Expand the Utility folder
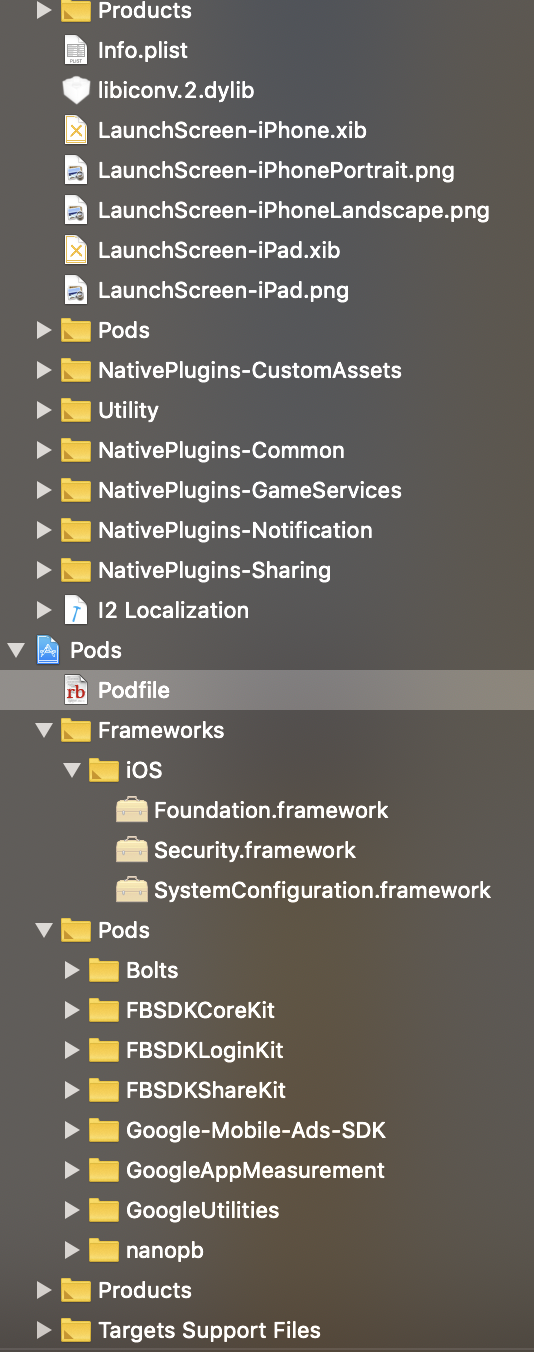This screenshot has width=534, height=1352. tap(43, 410)
